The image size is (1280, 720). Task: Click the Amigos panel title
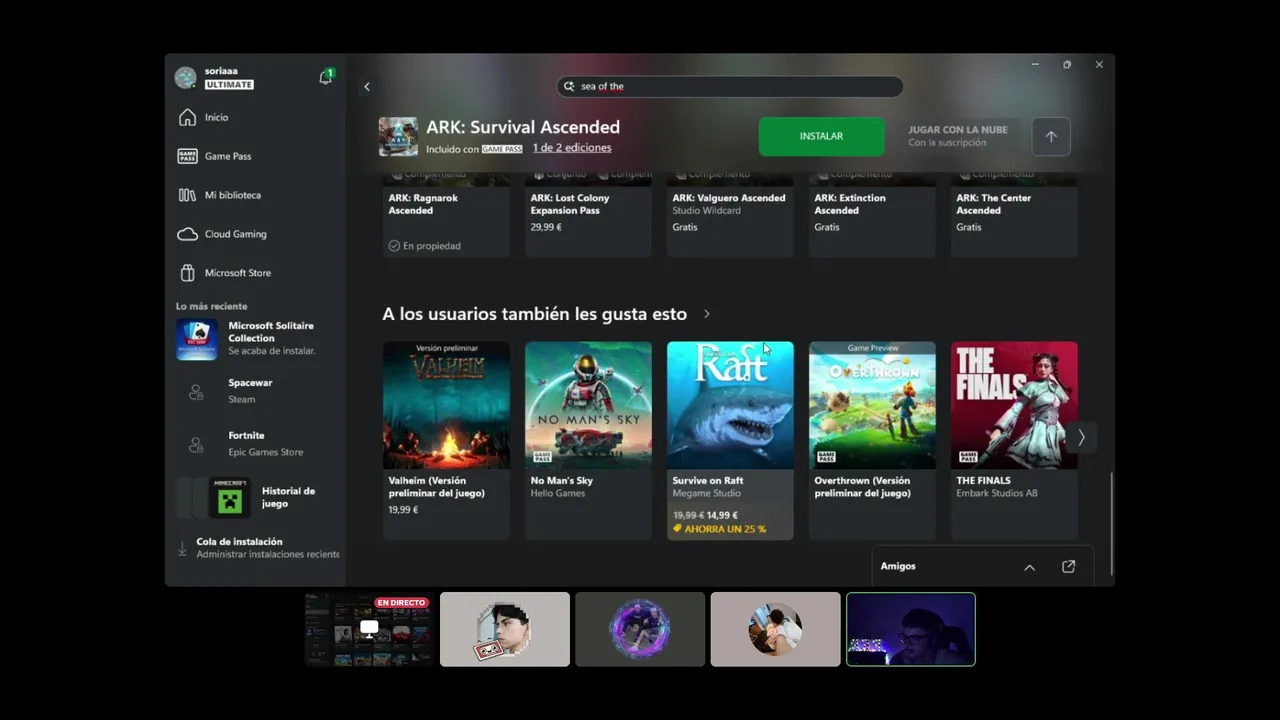898,566
